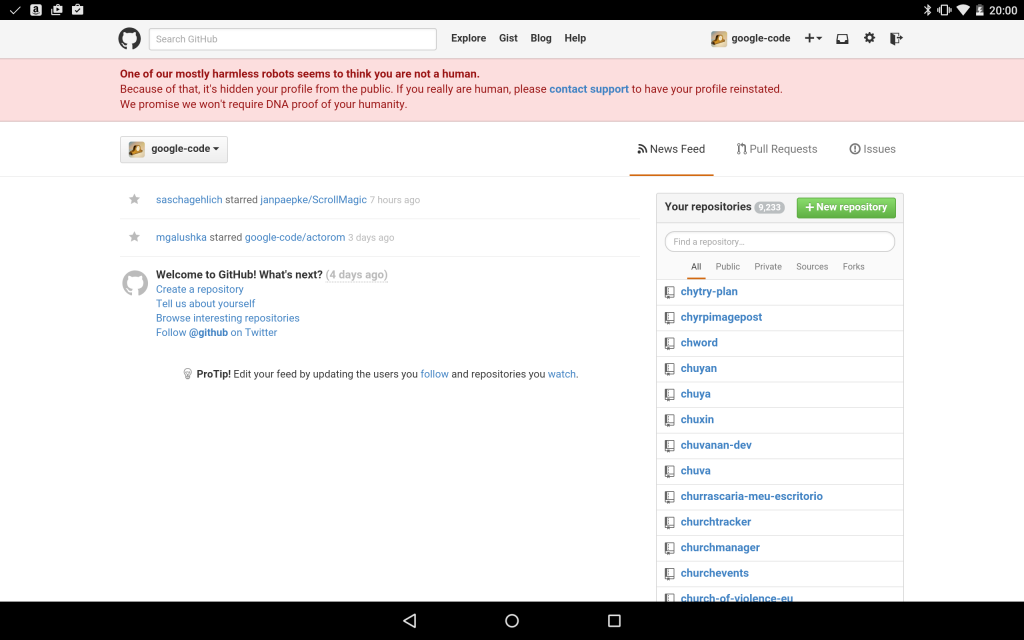Image resolution: width=1024 pixels, height=640 pixels.
Task: Click the star icon beside mgalushka
Action: (135, 236)
